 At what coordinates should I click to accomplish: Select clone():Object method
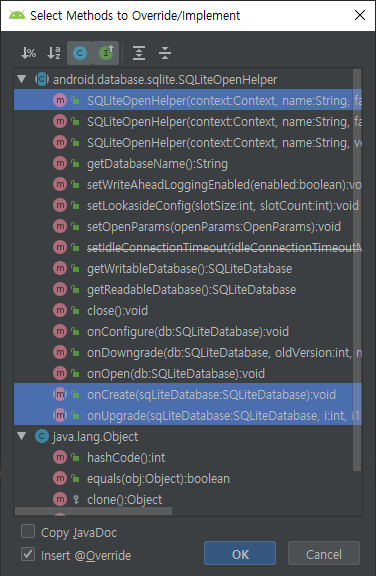(188, 499)
